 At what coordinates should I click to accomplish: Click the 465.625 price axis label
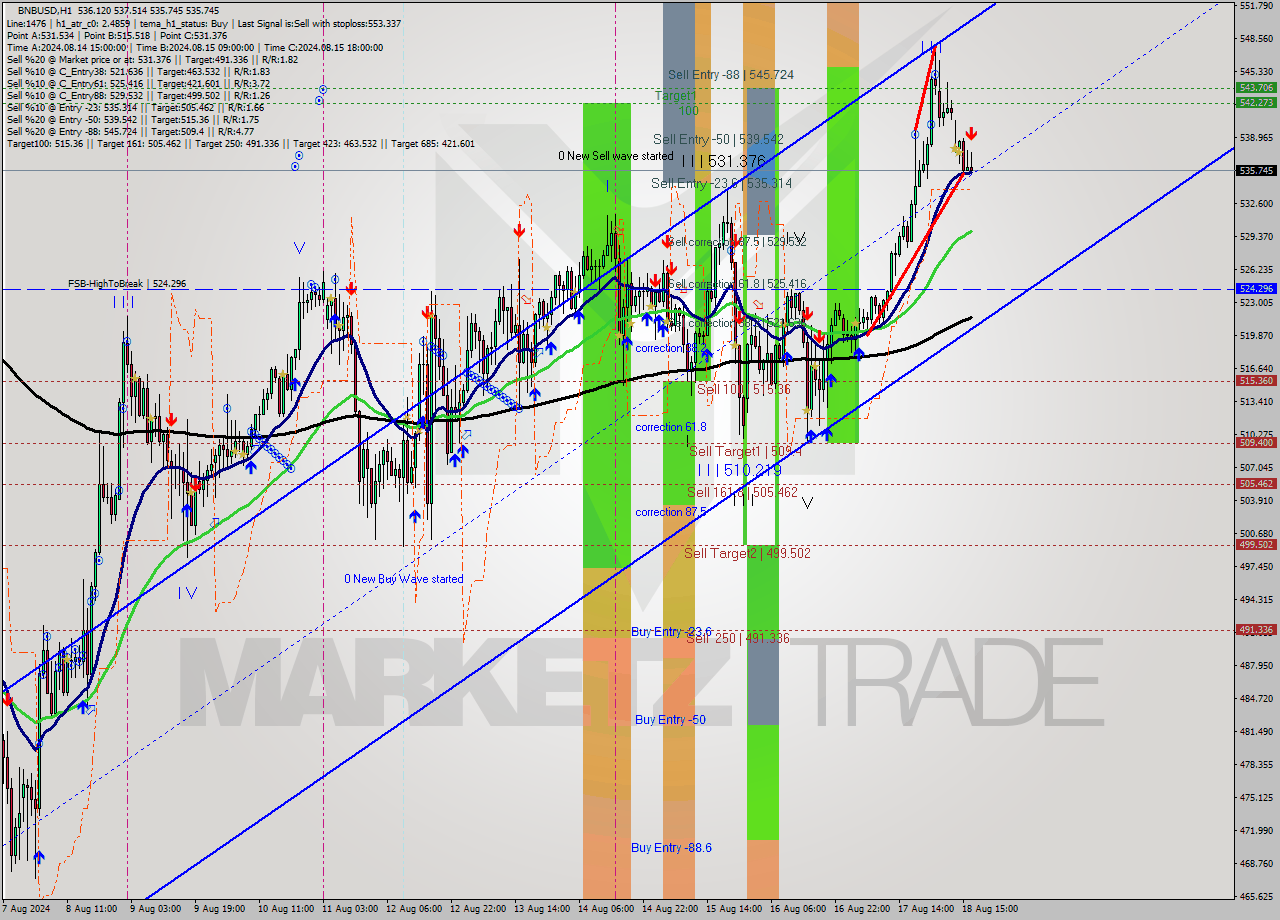tap(1256, 897)
